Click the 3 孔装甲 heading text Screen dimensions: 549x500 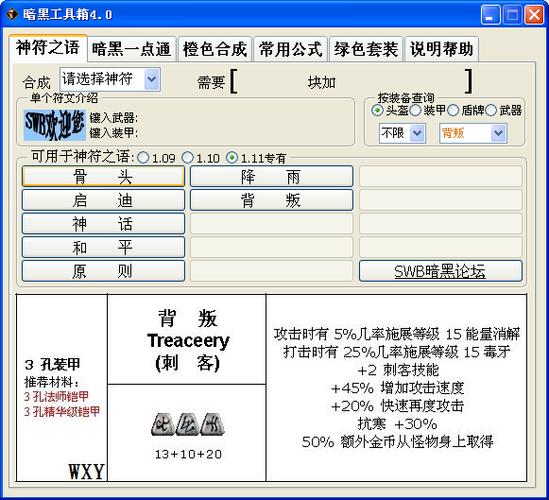(52, 365)
